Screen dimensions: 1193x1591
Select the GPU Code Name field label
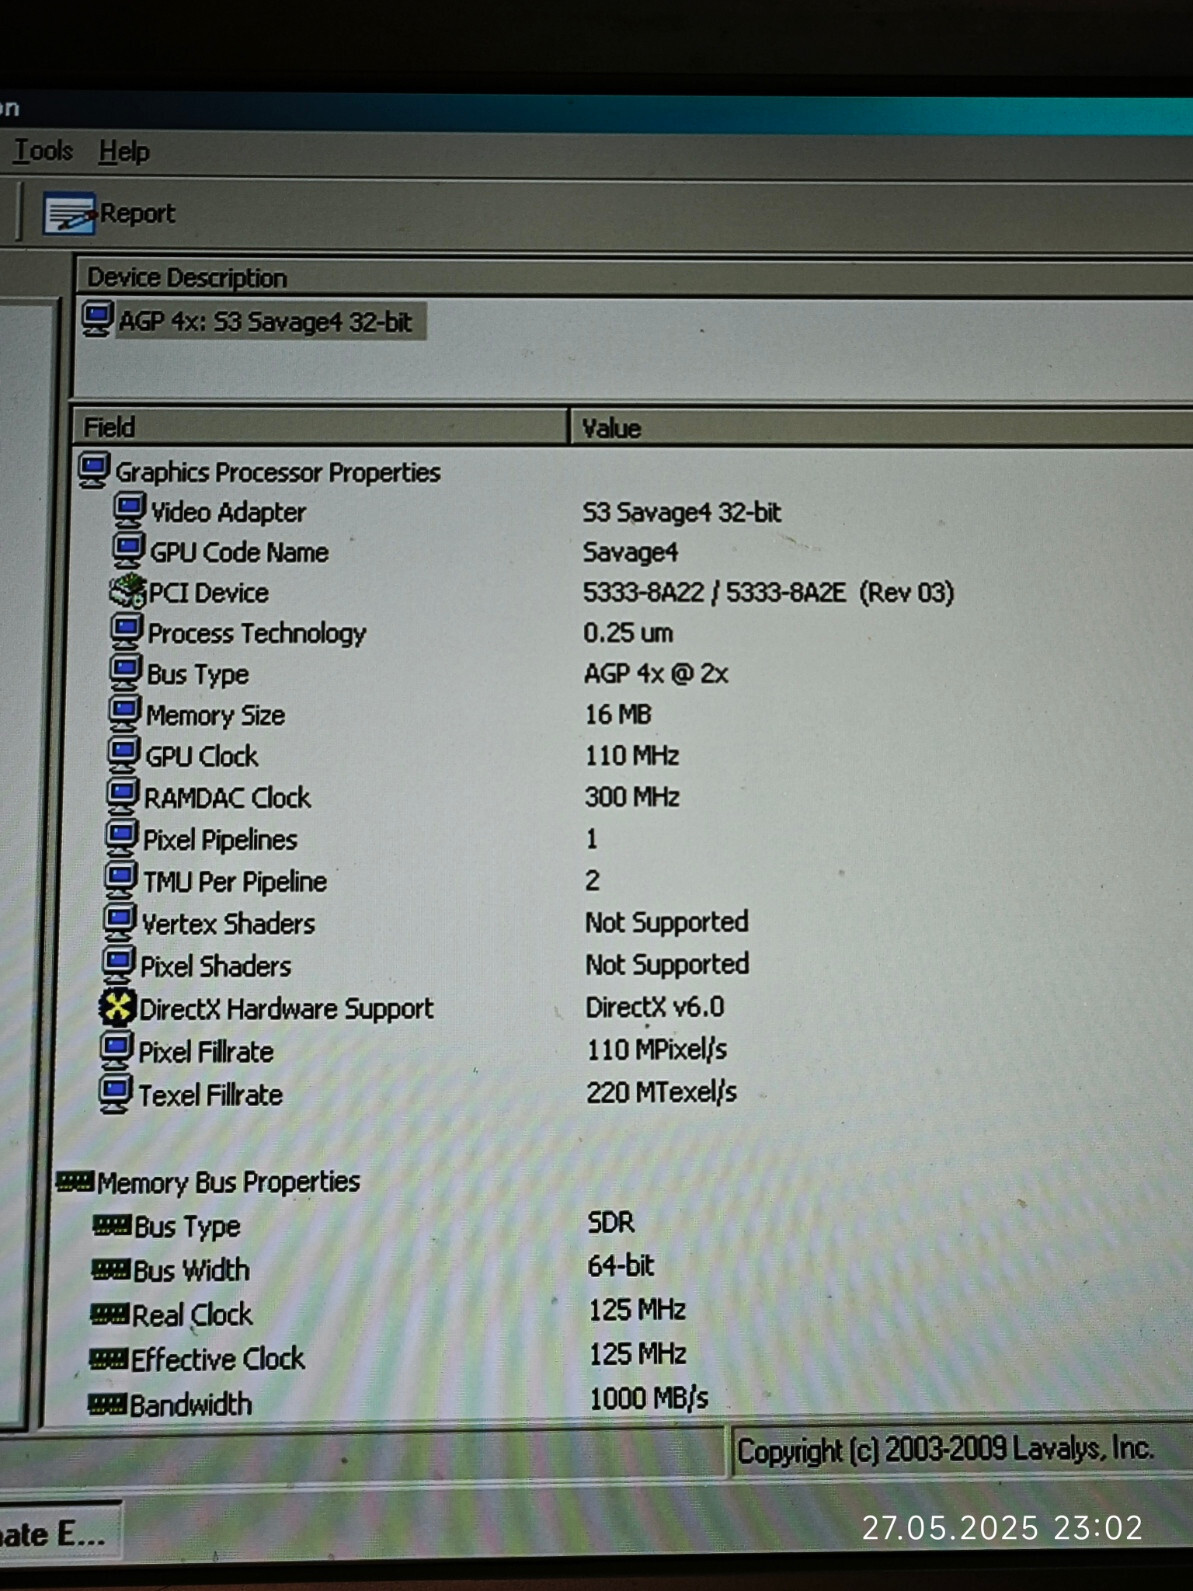239,552
